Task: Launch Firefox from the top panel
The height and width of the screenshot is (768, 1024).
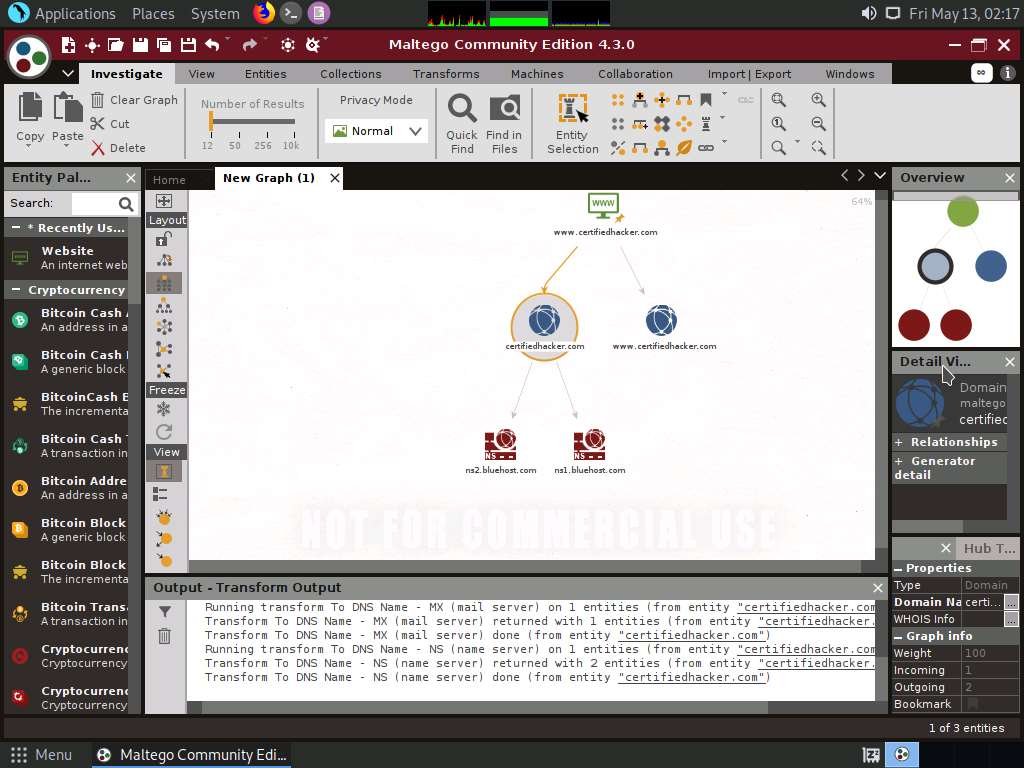Action: (264, 12)
